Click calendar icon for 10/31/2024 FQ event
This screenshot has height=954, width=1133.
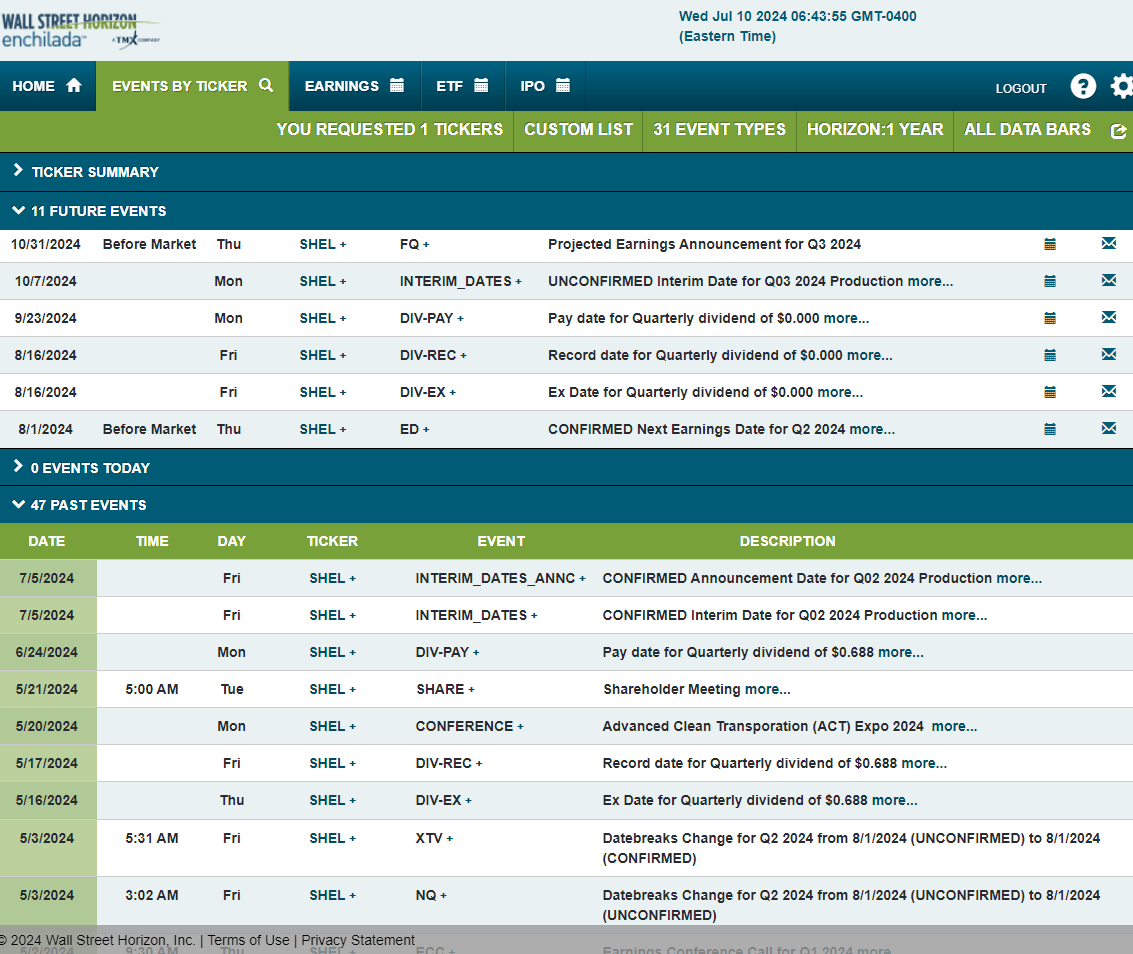click(x=1050, y=244)
